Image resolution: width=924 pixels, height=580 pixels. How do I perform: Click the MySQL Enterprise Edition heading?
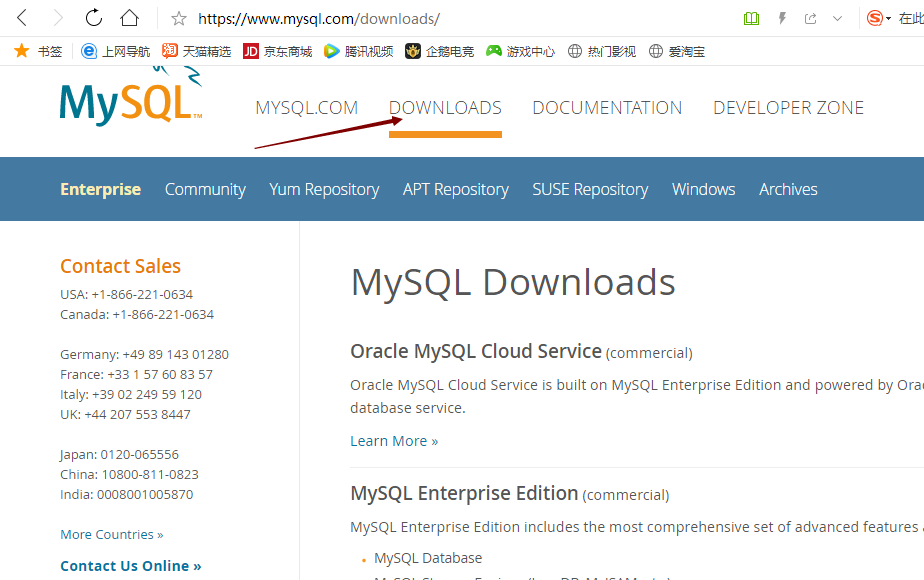click(x=464, y=493)
